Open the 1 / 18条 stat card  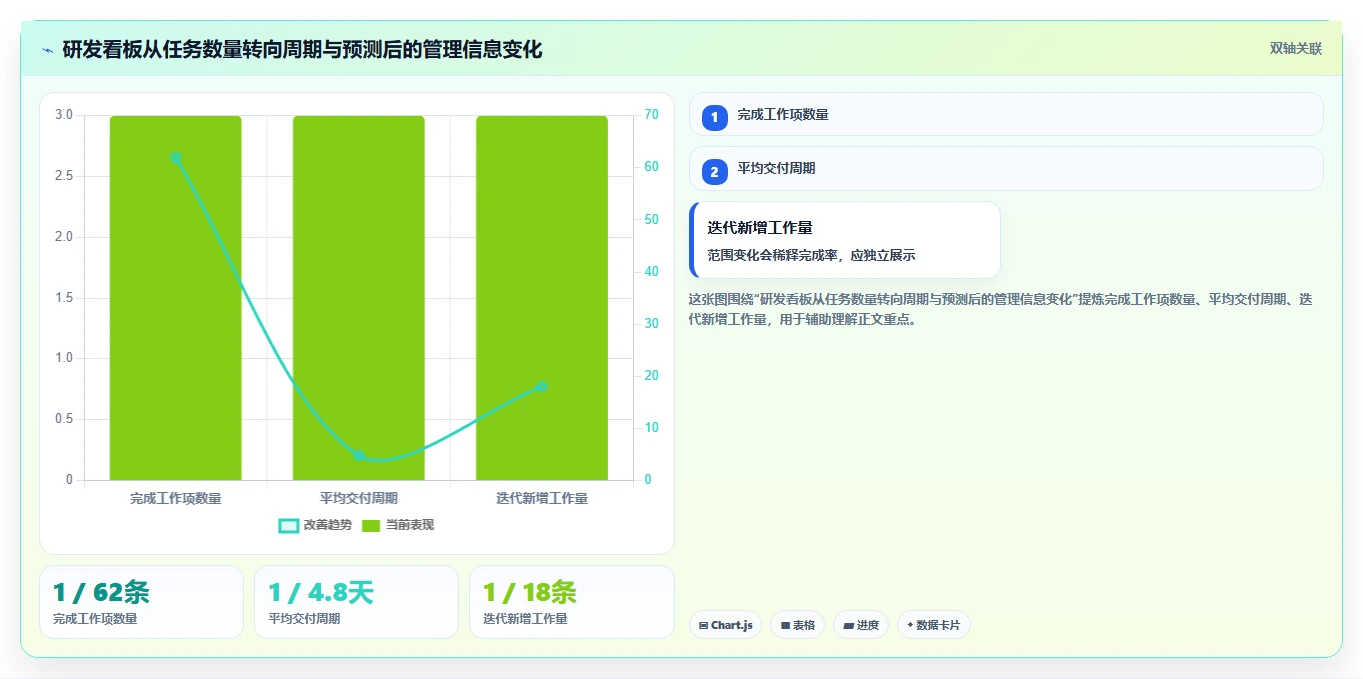pyautogui.click(x=571, y=602)
